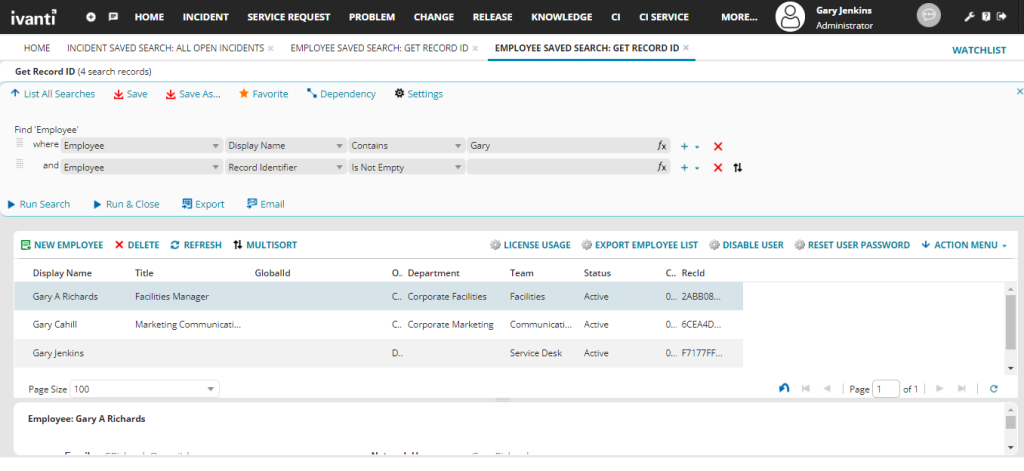Viewport: 1024px width, 471px height.
Task: Click Save As...
Action: pos(193,94)
